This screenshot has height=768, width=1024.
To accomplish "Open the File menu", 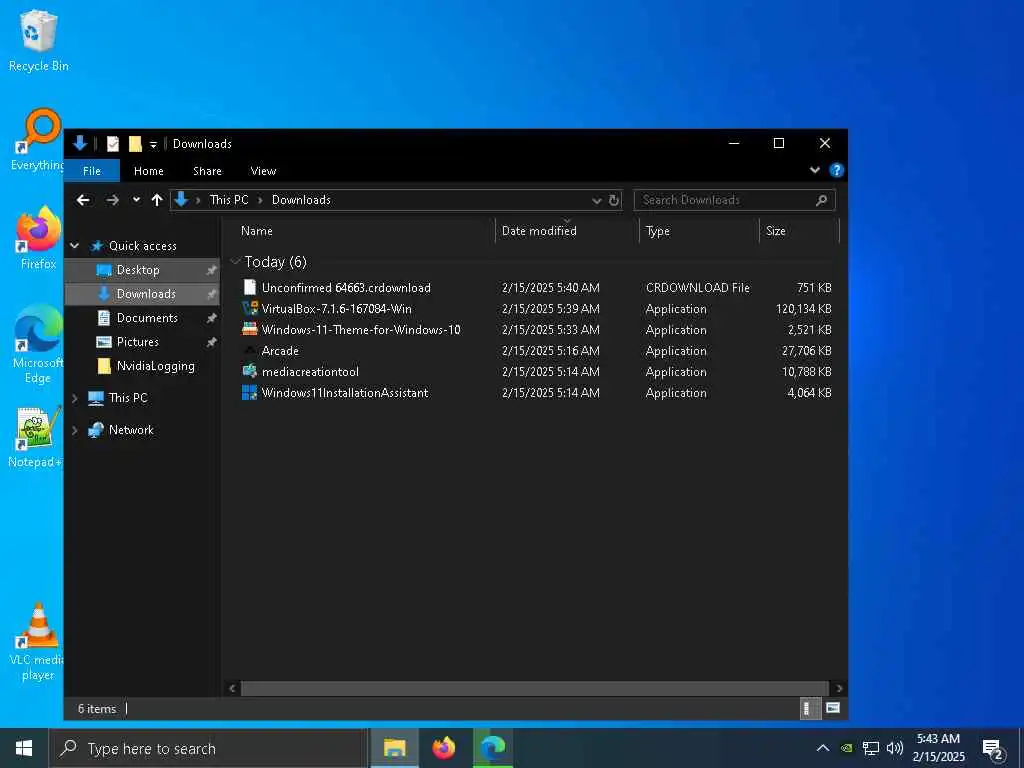I will point(92,170).
